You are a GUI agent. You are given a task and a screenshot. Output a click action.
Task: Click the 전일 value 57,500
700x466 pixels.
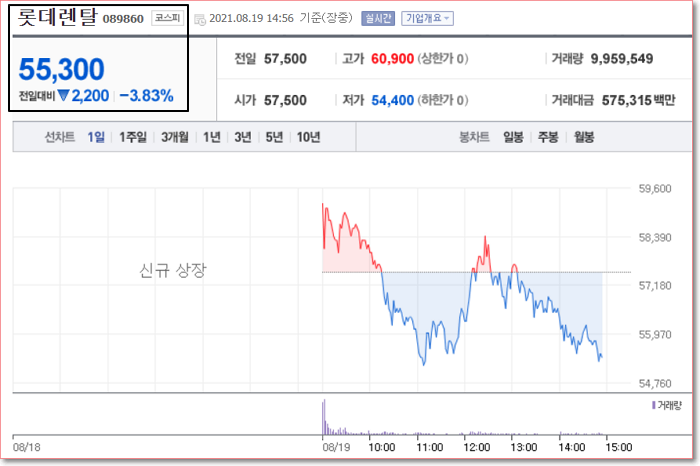[285, 59]
